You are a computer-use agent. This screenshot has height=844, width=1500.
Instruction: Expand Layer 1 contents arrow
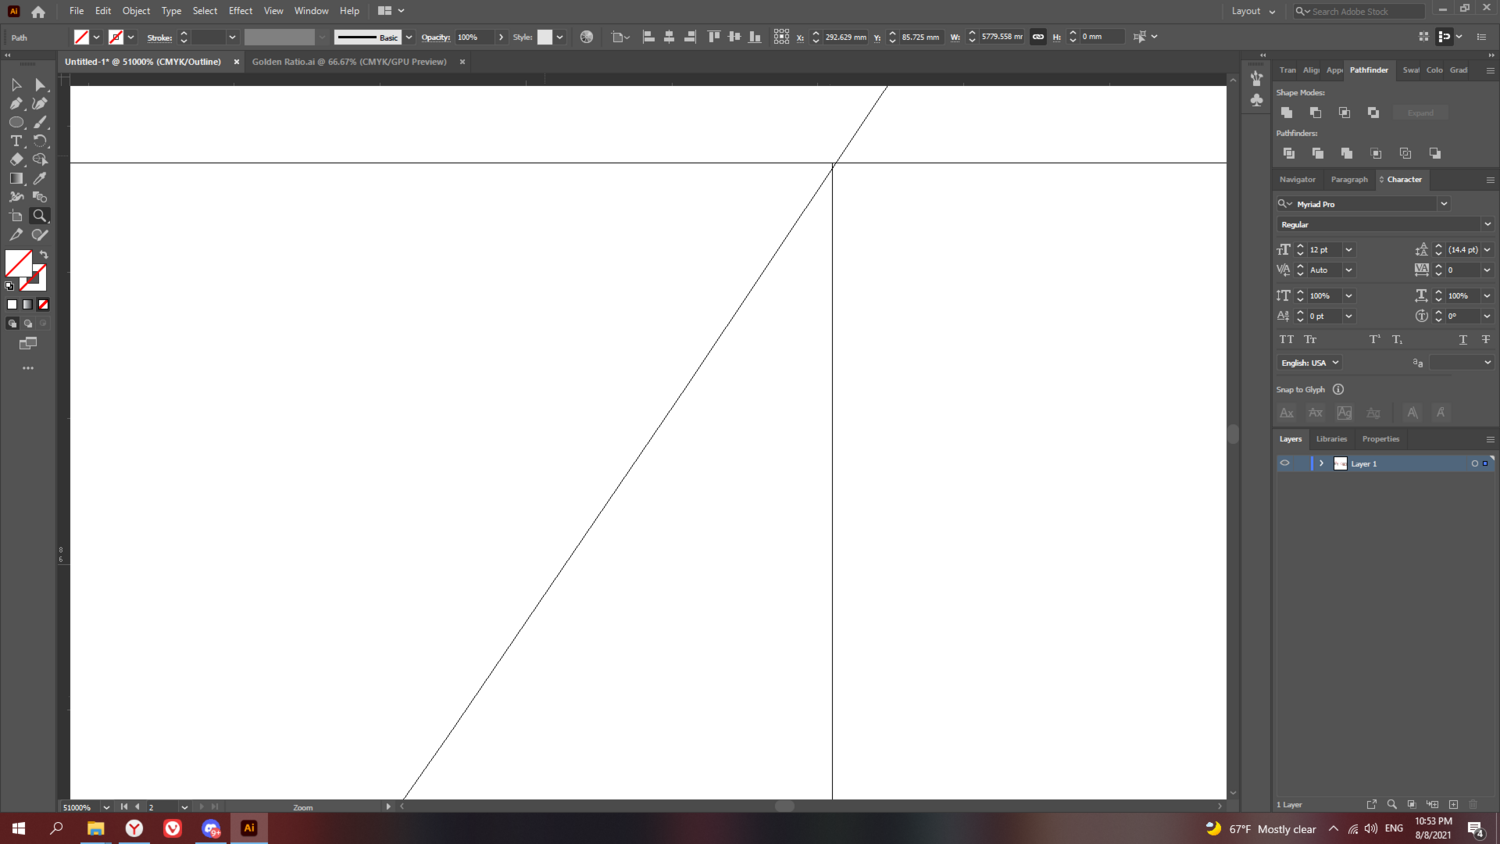[1321, 464]
